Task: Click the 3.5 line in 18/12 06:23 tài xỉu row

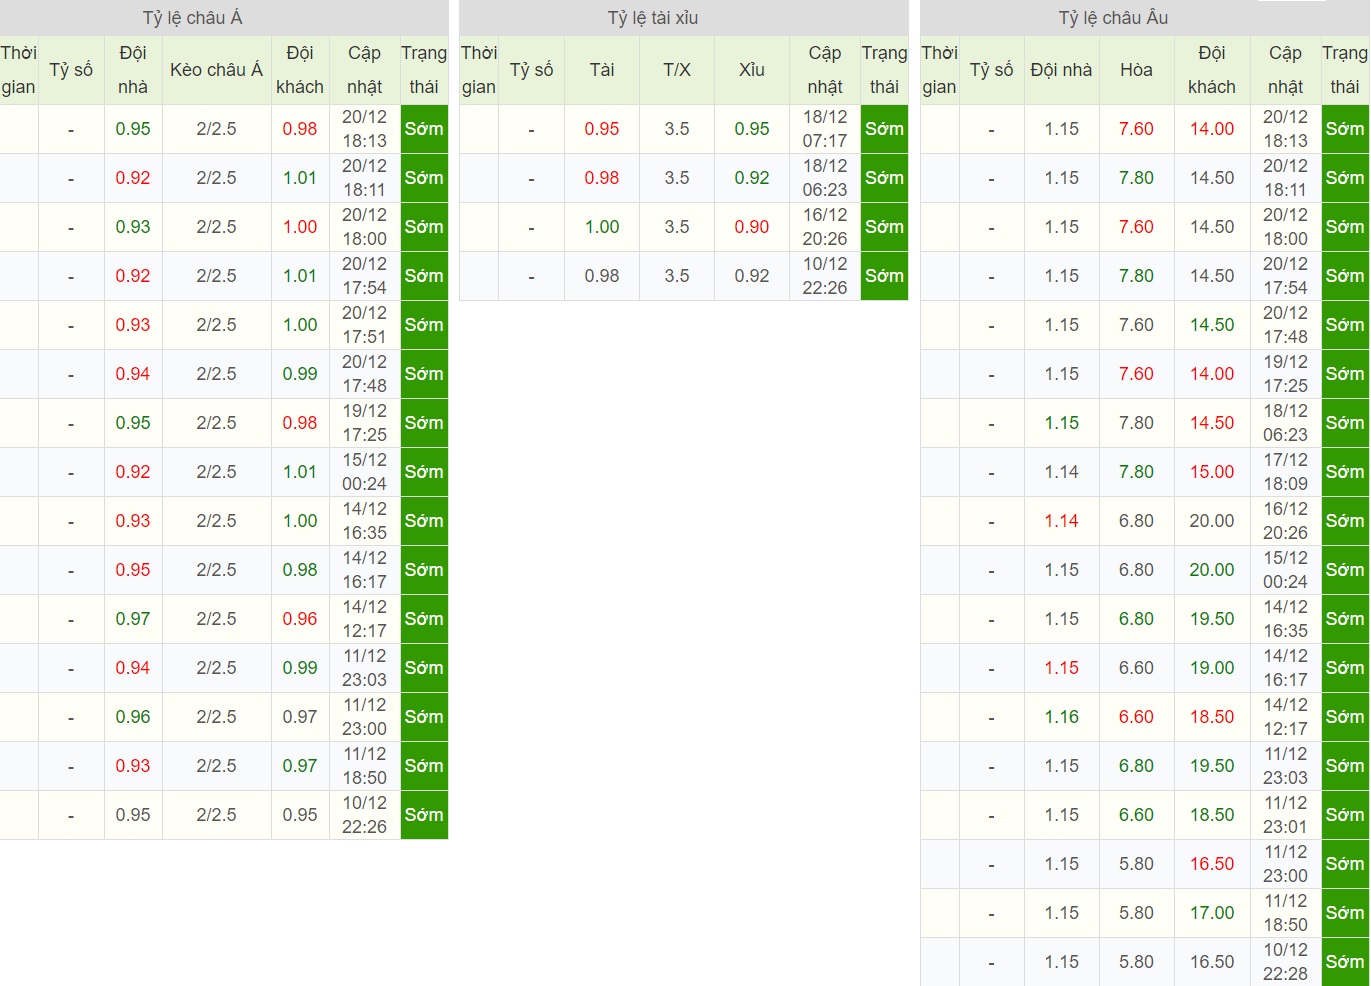Action: point(677,178)
